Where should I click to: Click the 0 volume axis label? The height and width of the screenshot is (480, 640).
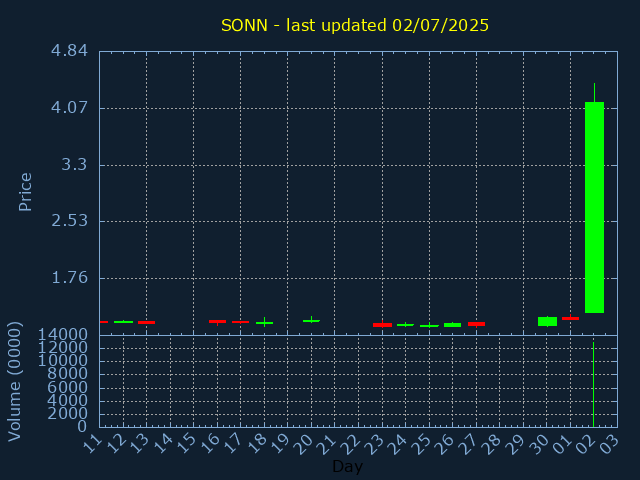(x=82, y=427)
